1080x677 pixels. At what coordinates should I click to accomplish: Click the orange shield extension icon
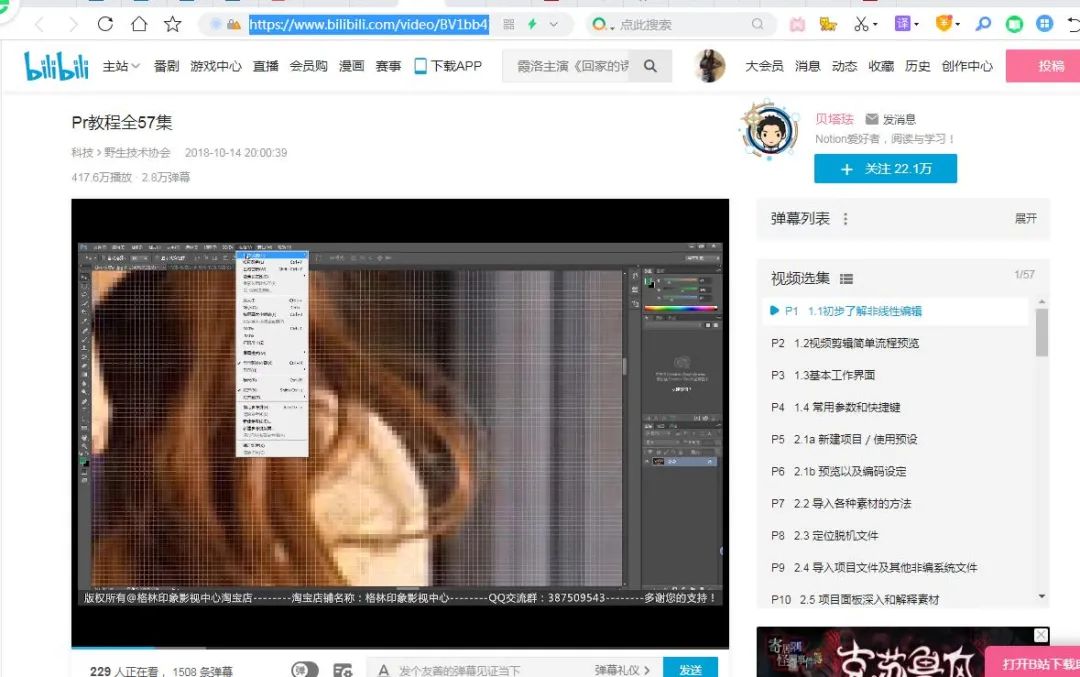coord(944,24)
